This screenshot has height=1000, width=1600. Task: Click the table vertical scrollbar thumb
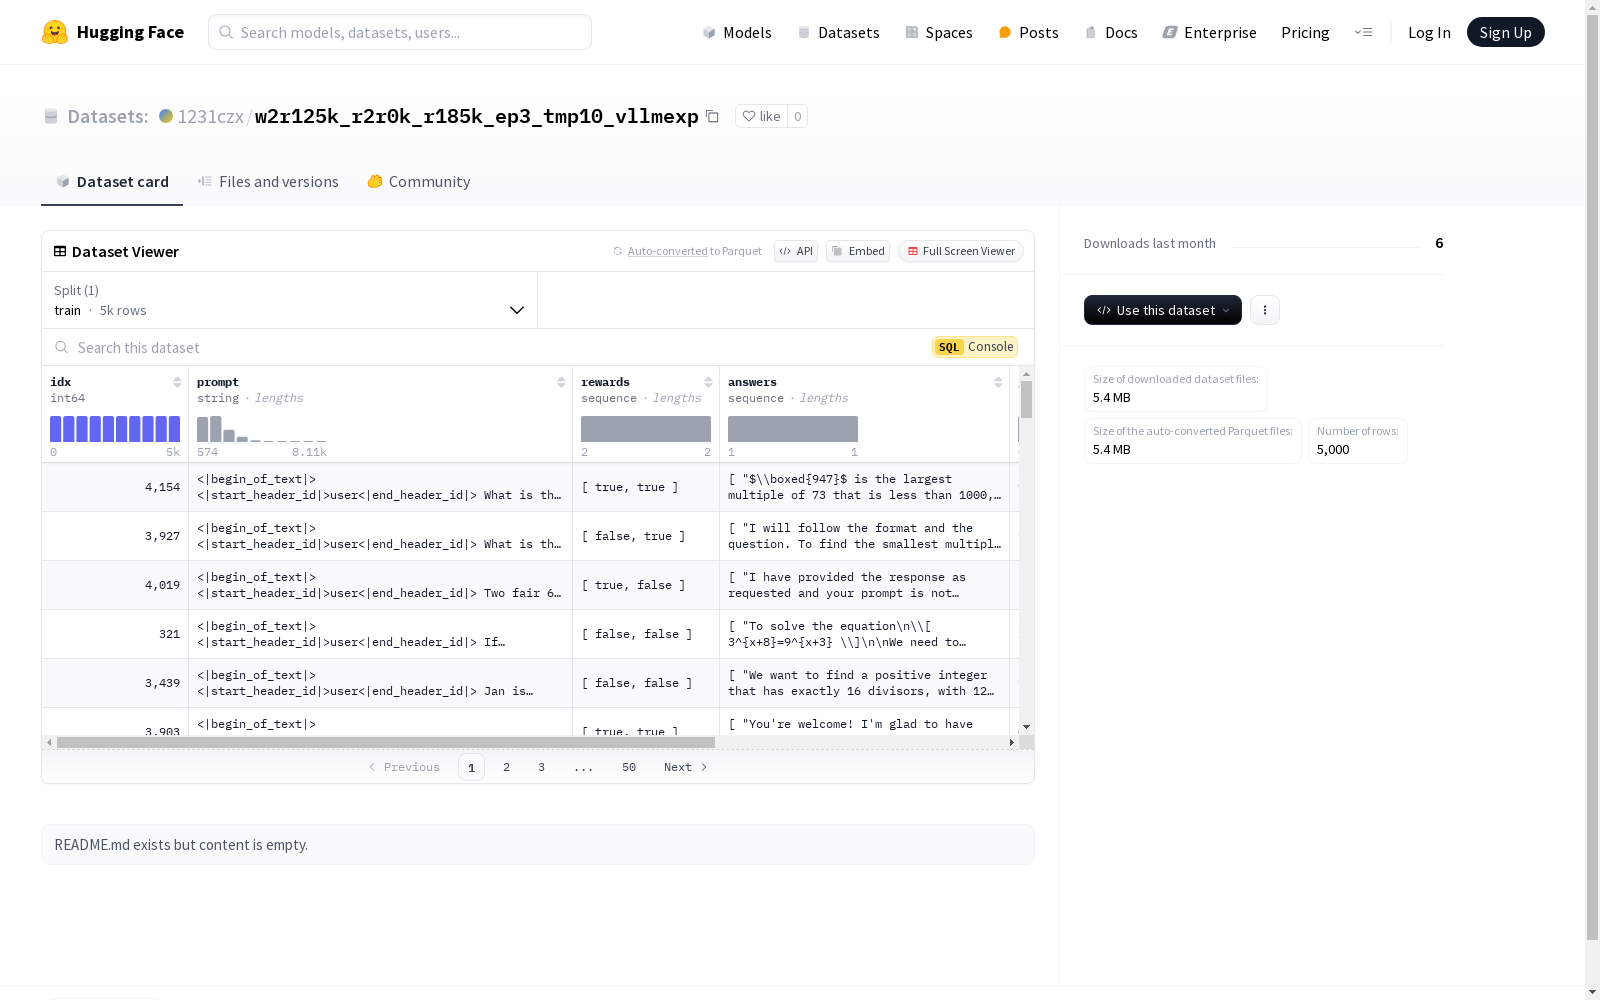pyautogui.click(x=1026, y=399)
